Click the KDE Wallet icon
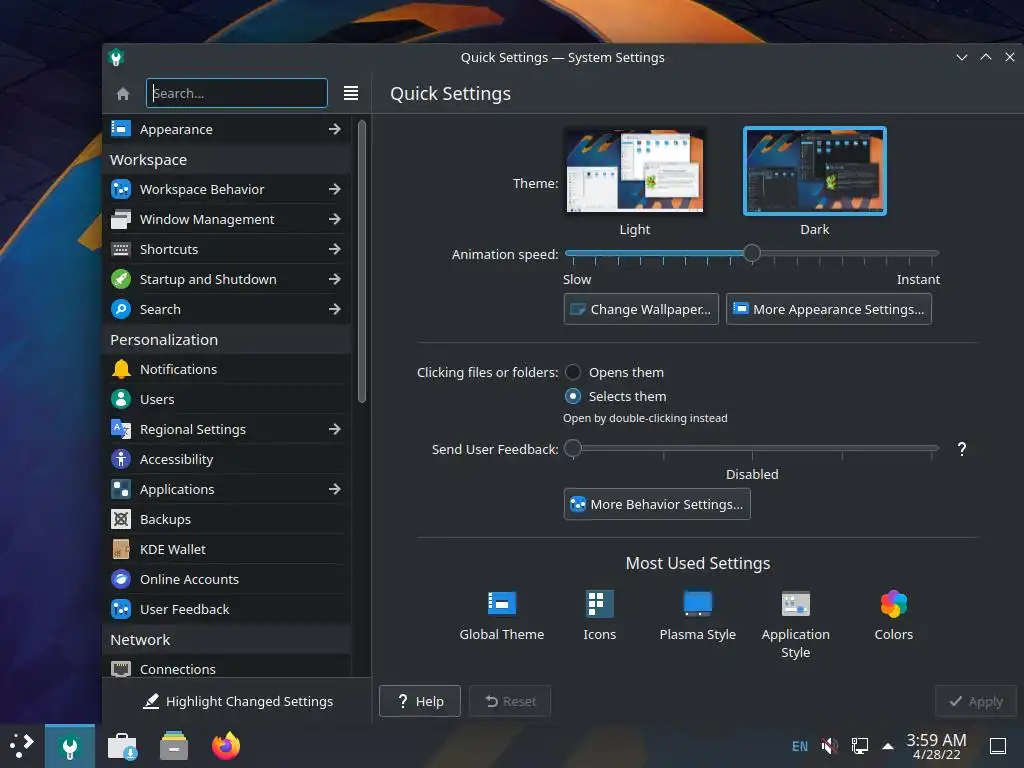Viewport: 1024px width, 768px height. 121,549
